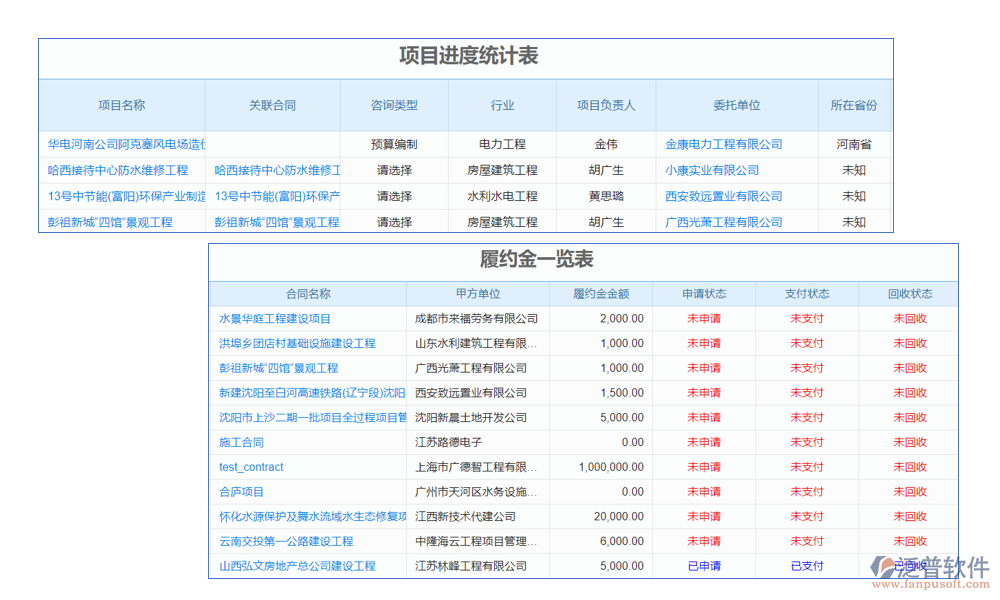This screenshot has height=600, width=1000.
Task: Click 已支付 payment status link
Action: 805,566
